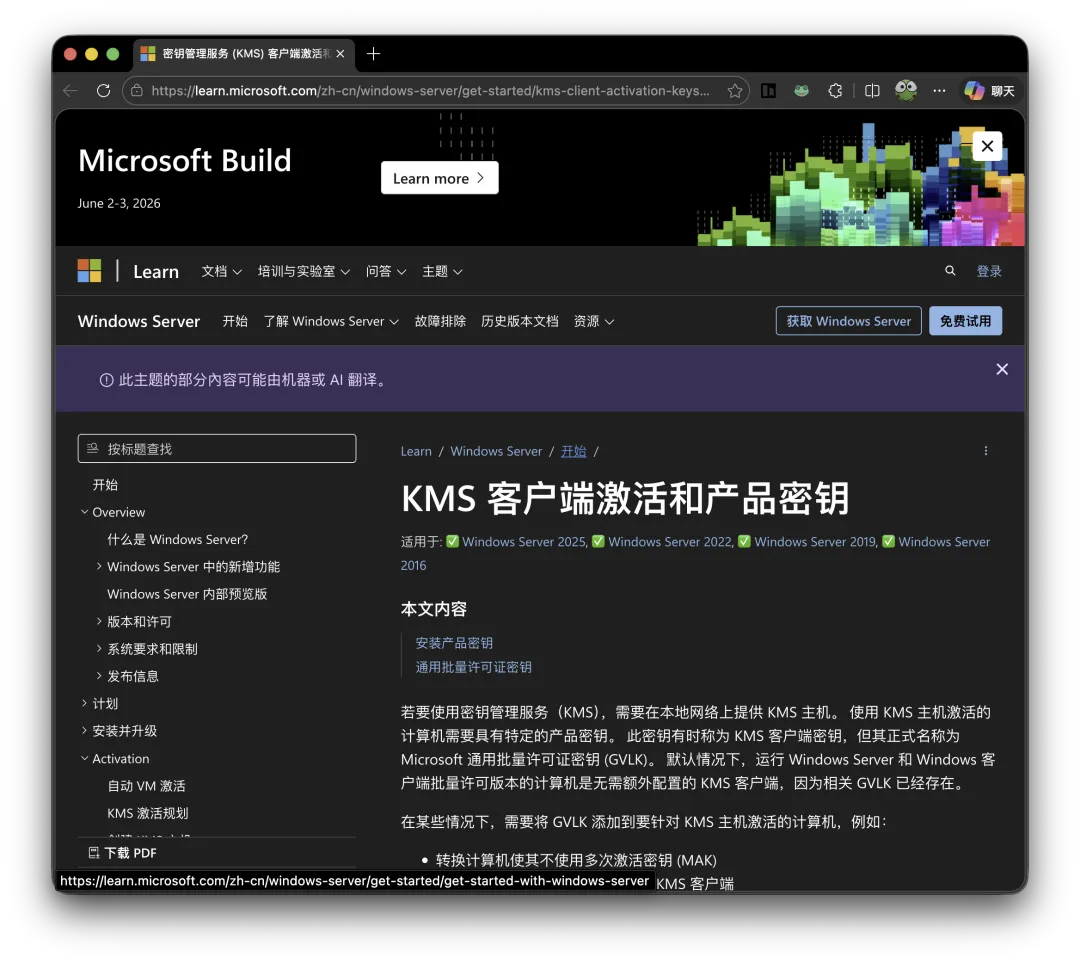1080x963 pixels.
Task: Click 获取 Windows Server button
Action: (x=849, y=321)
